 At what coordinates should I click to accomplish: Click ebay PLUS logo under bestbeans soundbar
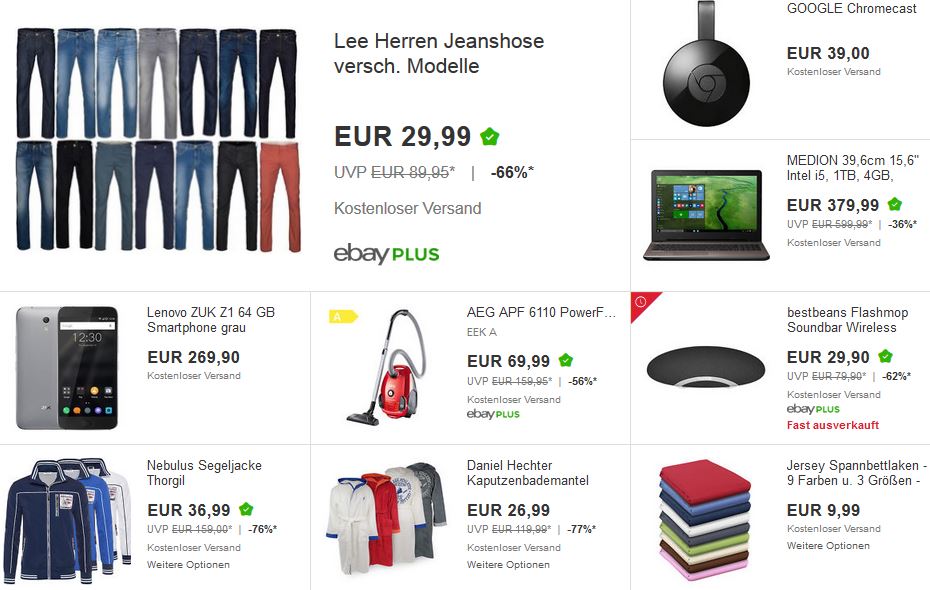(x=813, y=409)
